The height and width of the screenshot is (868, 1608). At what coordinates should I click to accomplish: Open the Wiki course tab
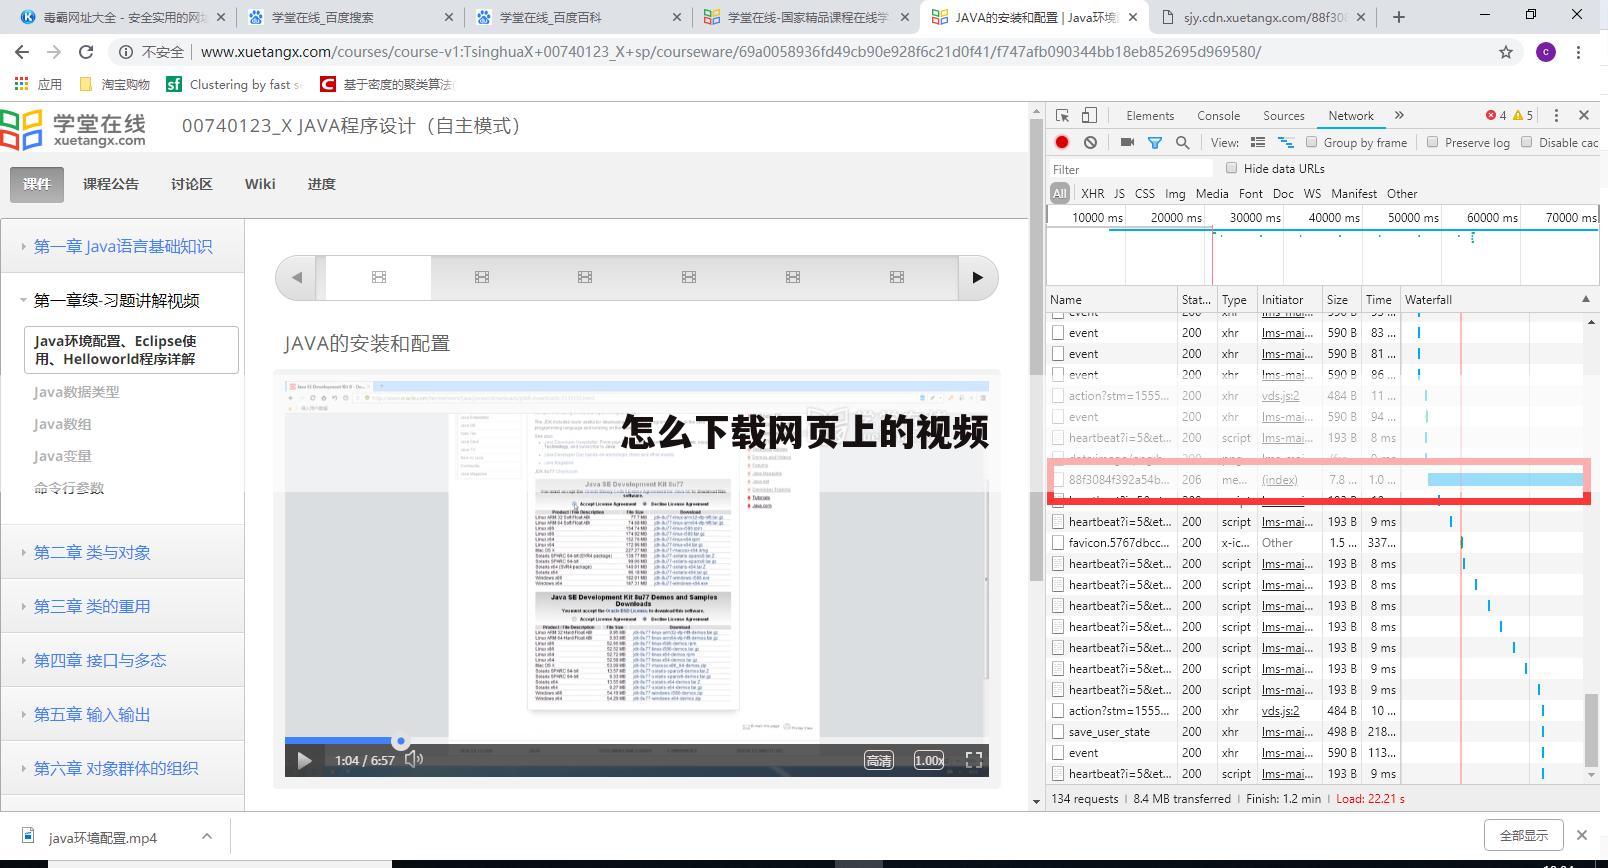click(260, 184)
